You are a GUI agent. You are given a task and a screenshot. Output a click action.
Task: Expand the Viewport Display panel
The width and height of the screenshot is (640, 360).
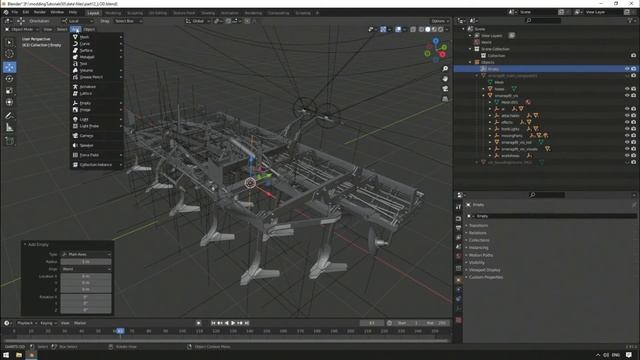(484, 270)
